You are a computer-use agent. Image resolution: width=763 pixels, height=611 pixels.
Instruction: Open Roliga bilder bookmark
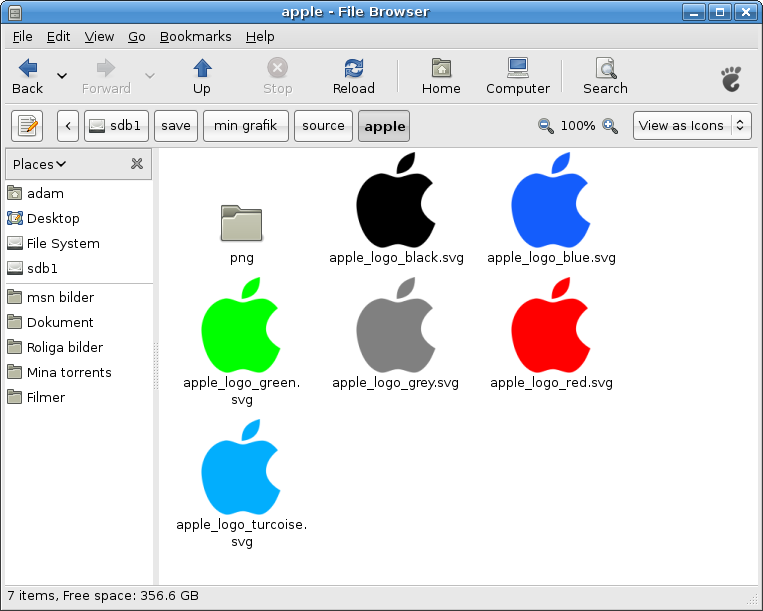point(79,347)
